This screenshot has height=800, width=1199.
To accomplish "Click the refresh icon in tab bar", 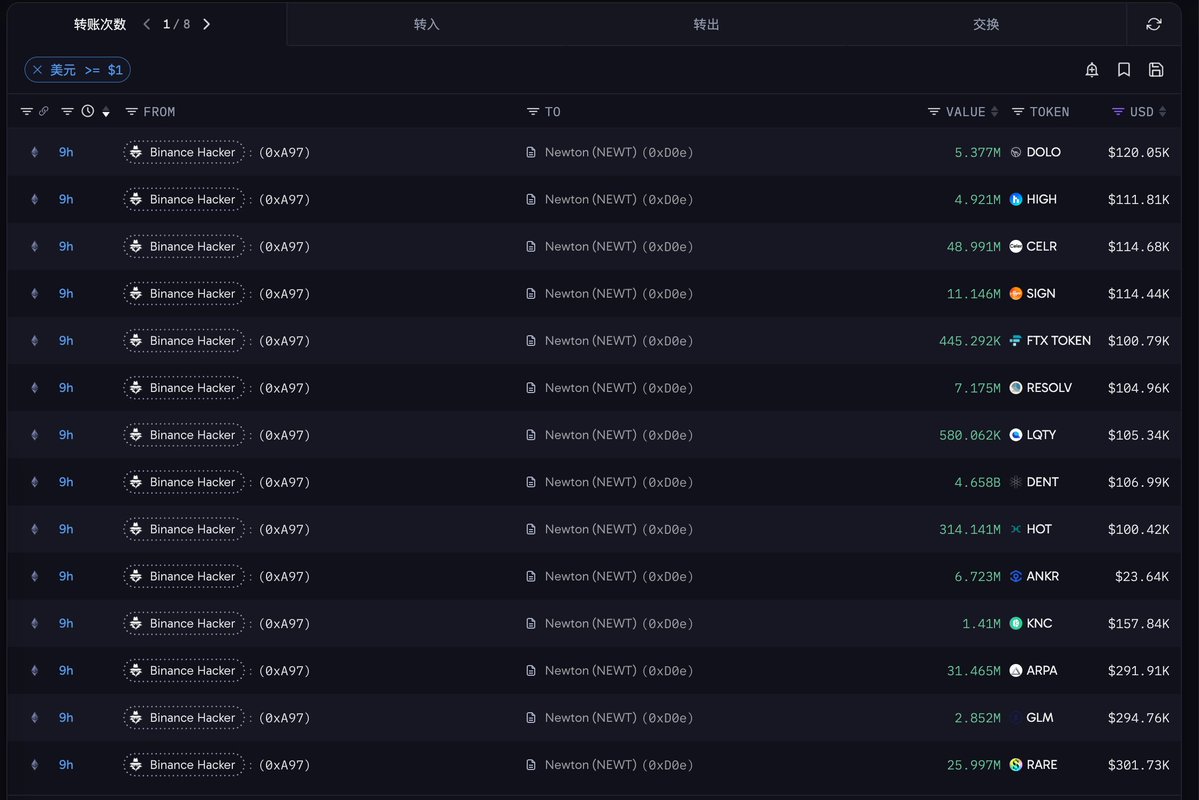I will 1154,24.
